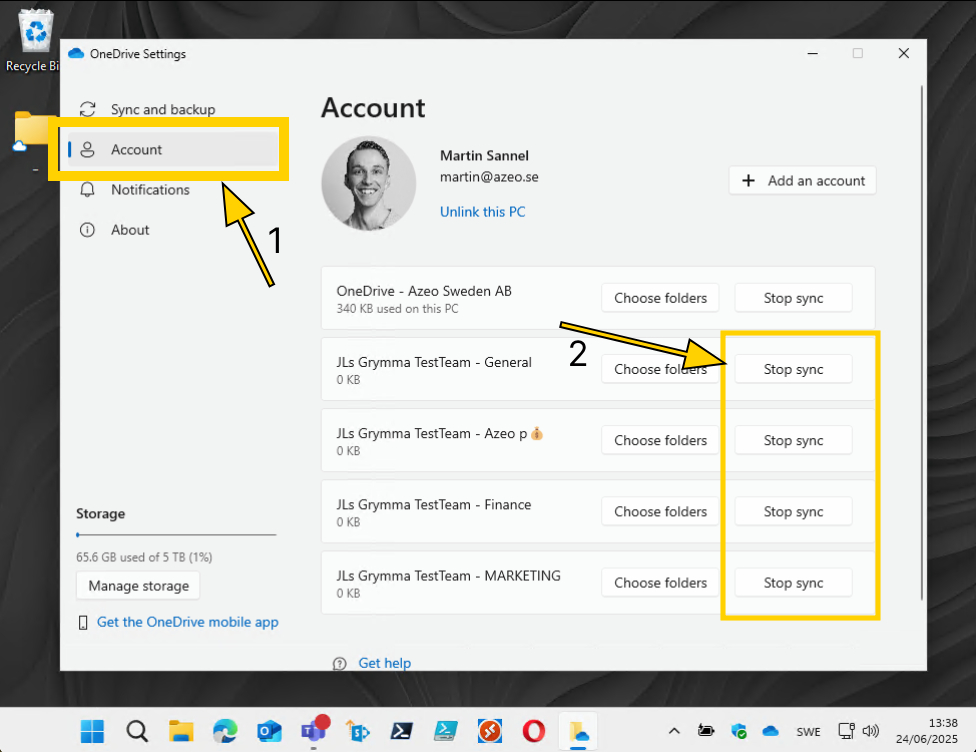Click Martin Sannel's profile picture
The height and width of the screenshot is (752, 976).
point(368,183)
